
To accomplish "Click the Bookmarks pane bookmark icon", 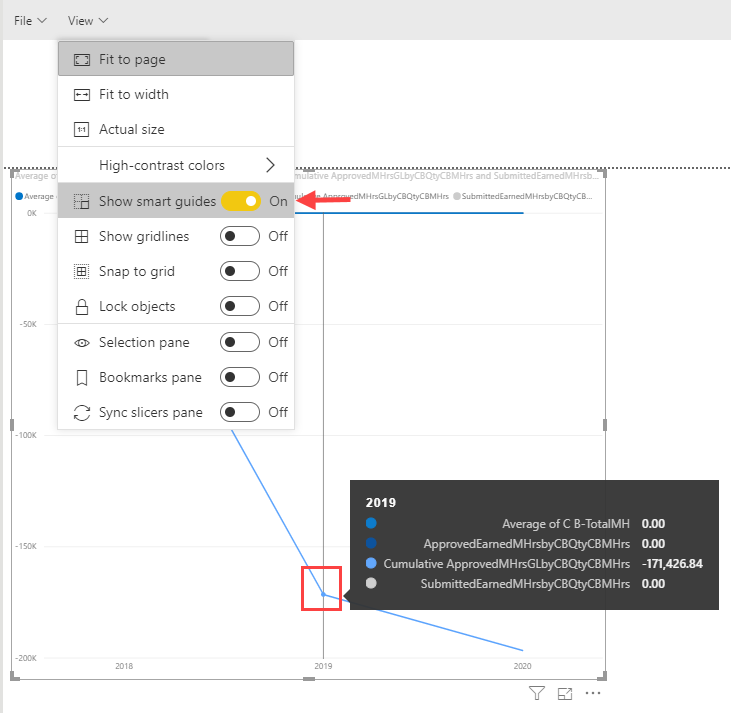I will 82,378.
